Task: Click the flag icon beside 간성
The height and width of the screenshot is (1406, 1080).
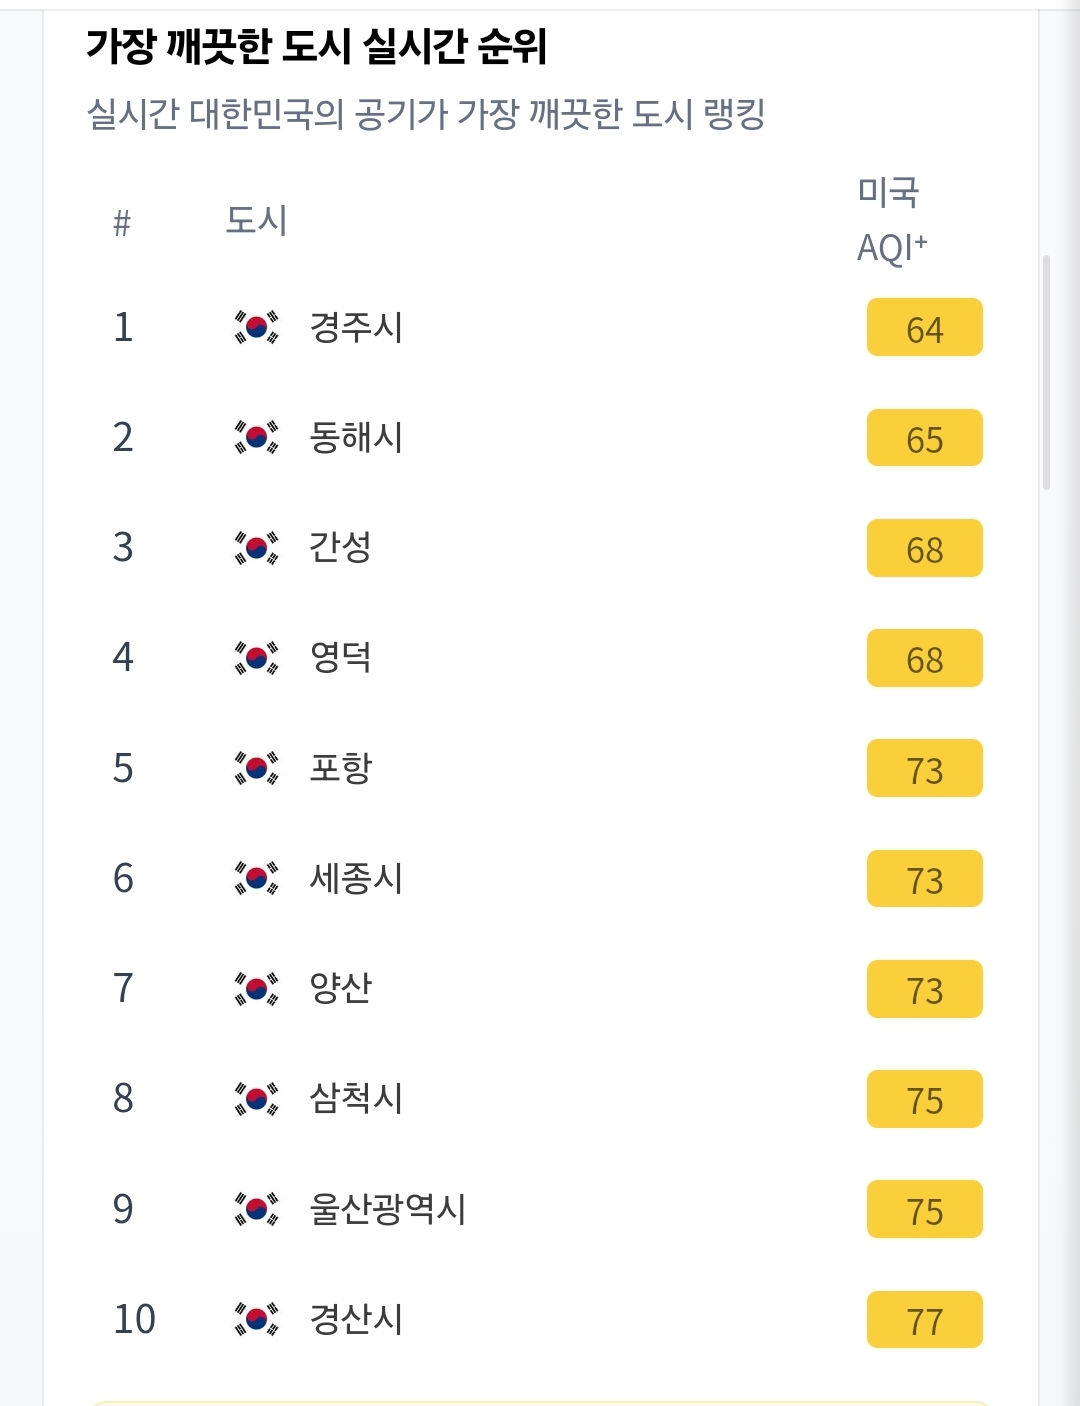Action: coord(256,547)
